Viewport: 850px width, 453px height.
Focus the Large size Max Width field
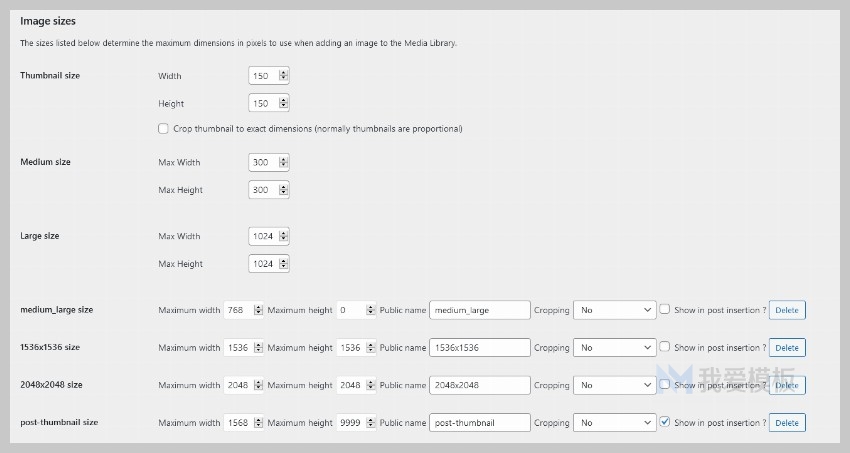point(268,236)
